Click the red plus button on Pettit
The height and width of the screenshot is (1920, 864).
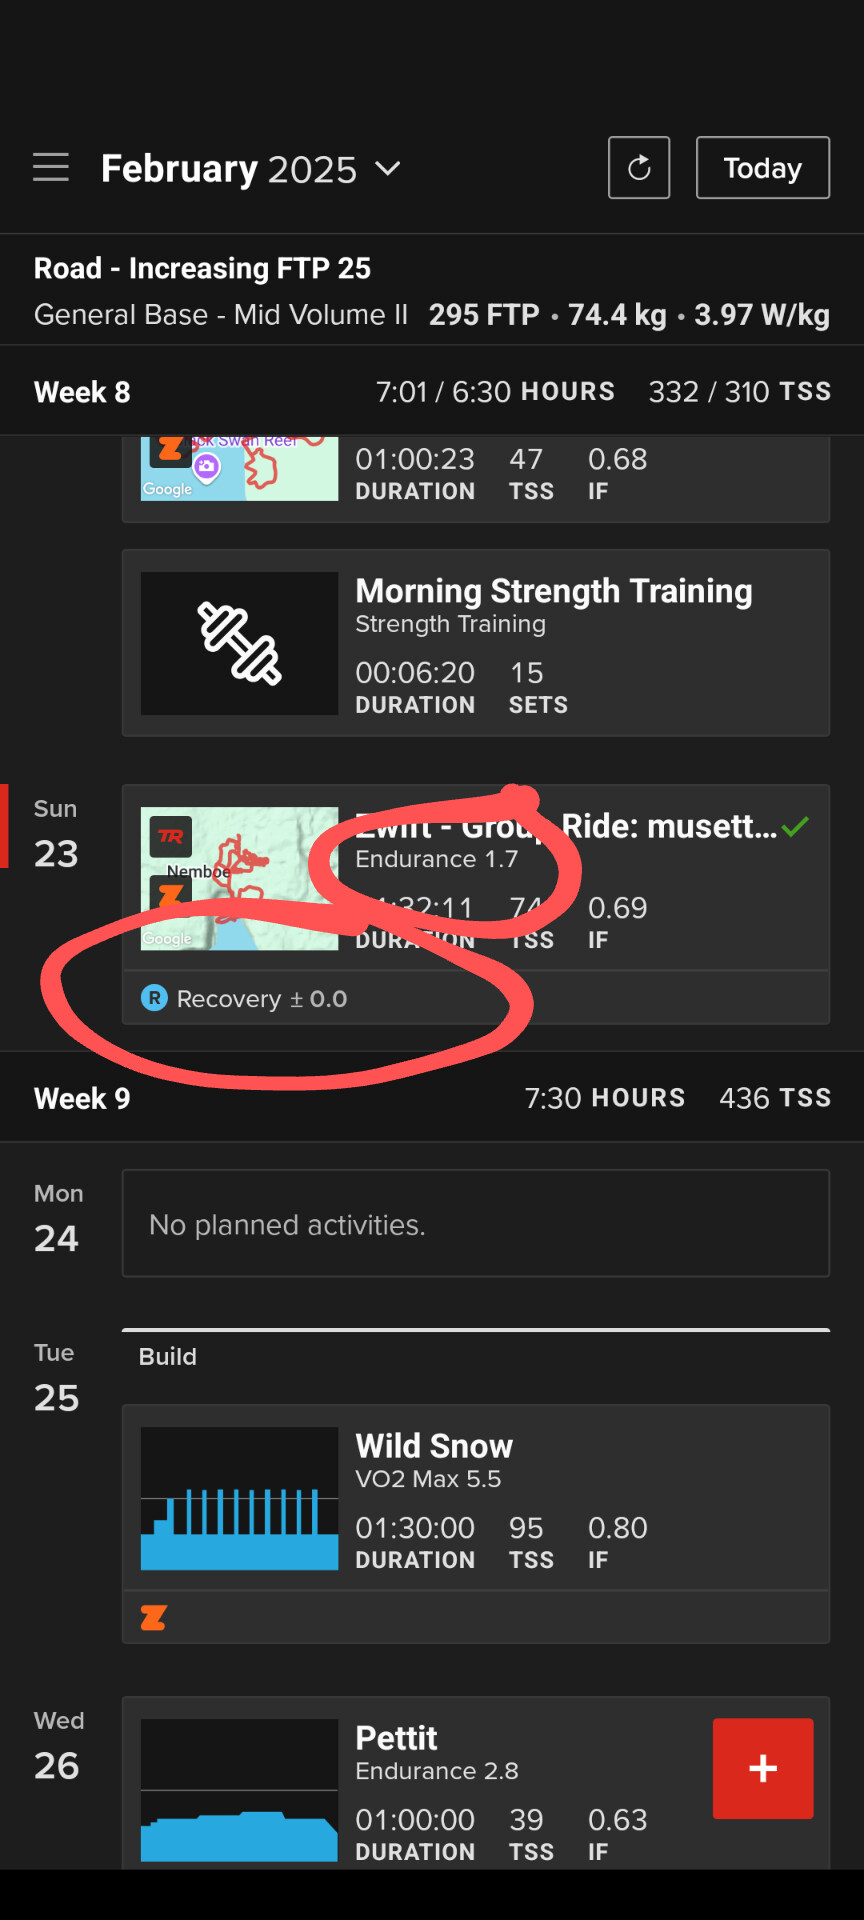point(762,1768)
